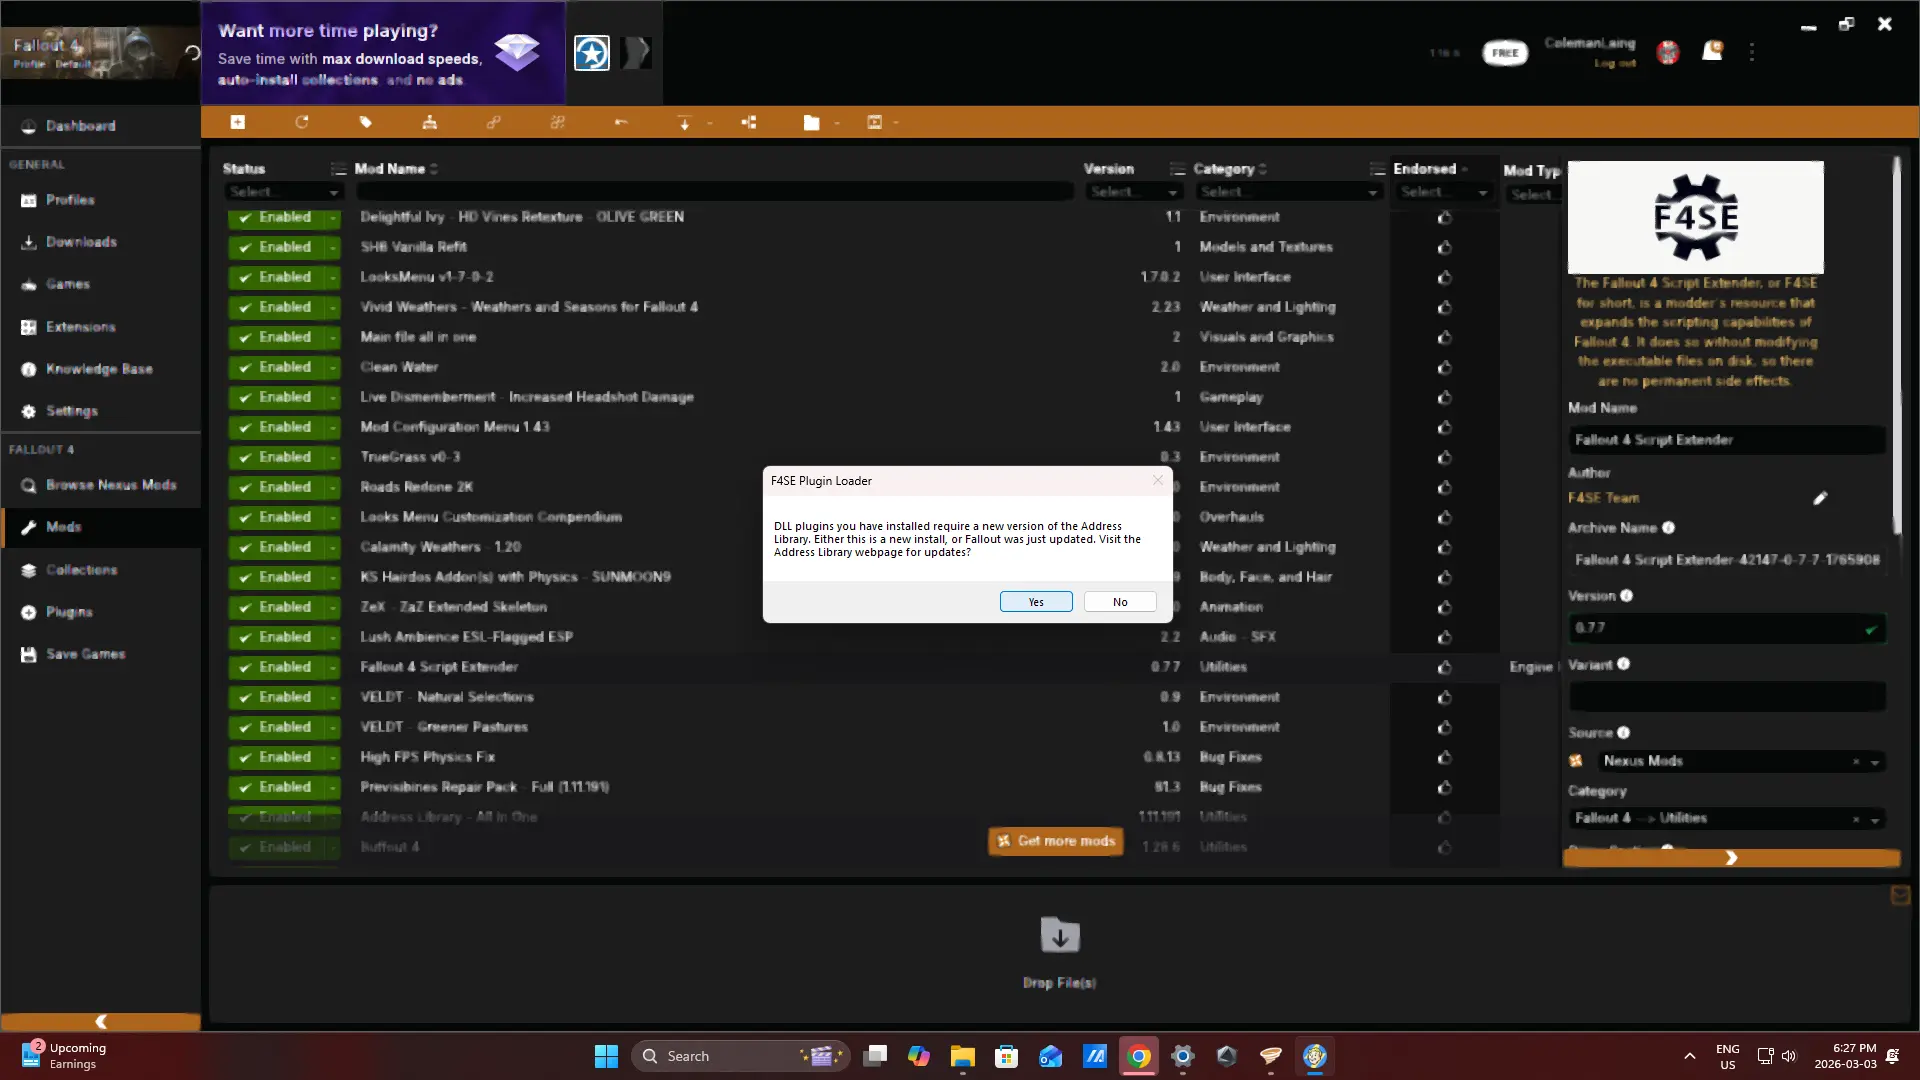Screen dimensions: 1920x1080
Task: Click the refresh icon in mods toolbar
Action: [x=302, y=122]
